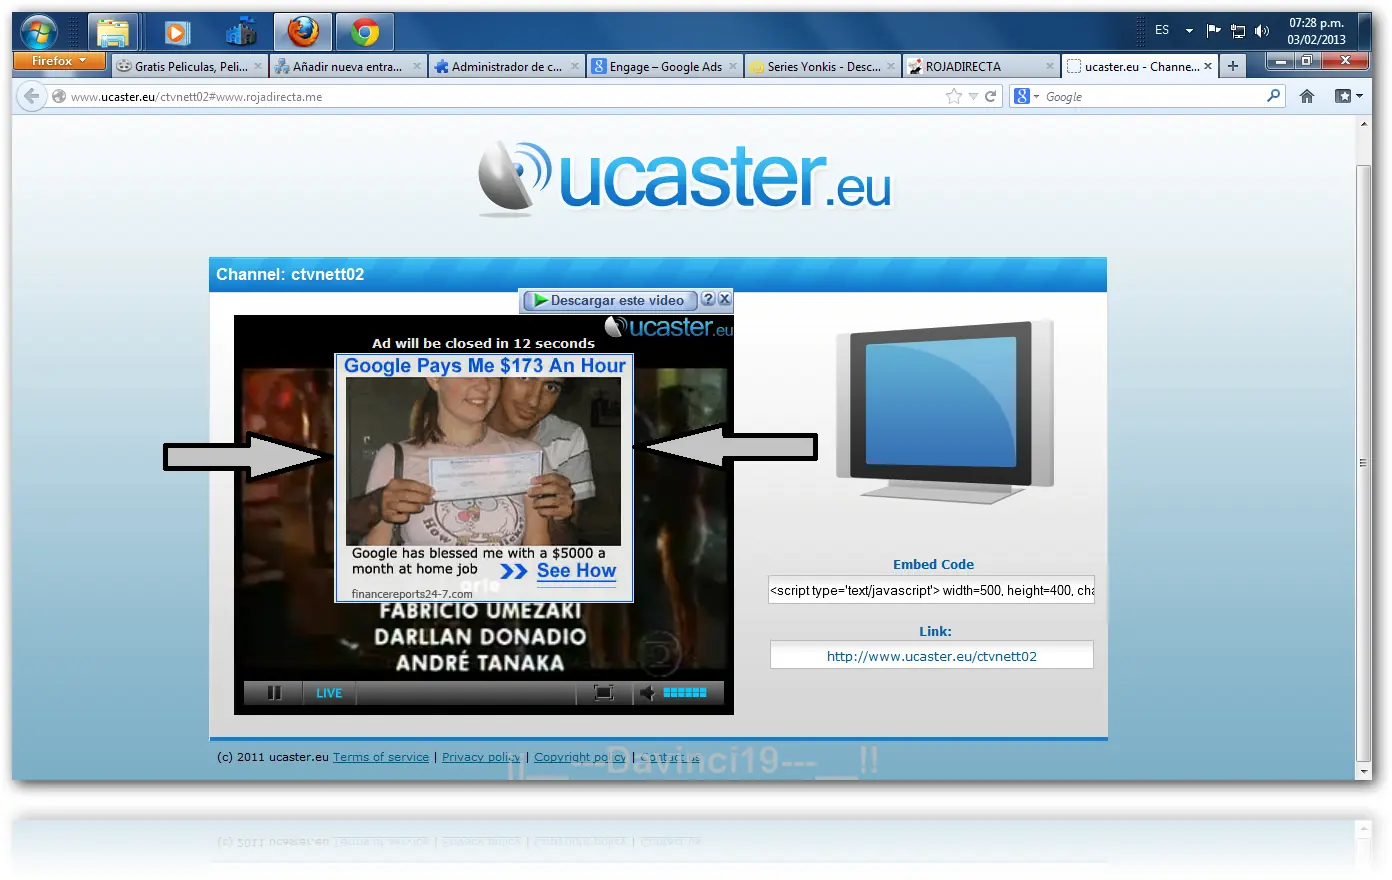
Task: Click the network tray icon
Action: click(x=1238, y=31)
